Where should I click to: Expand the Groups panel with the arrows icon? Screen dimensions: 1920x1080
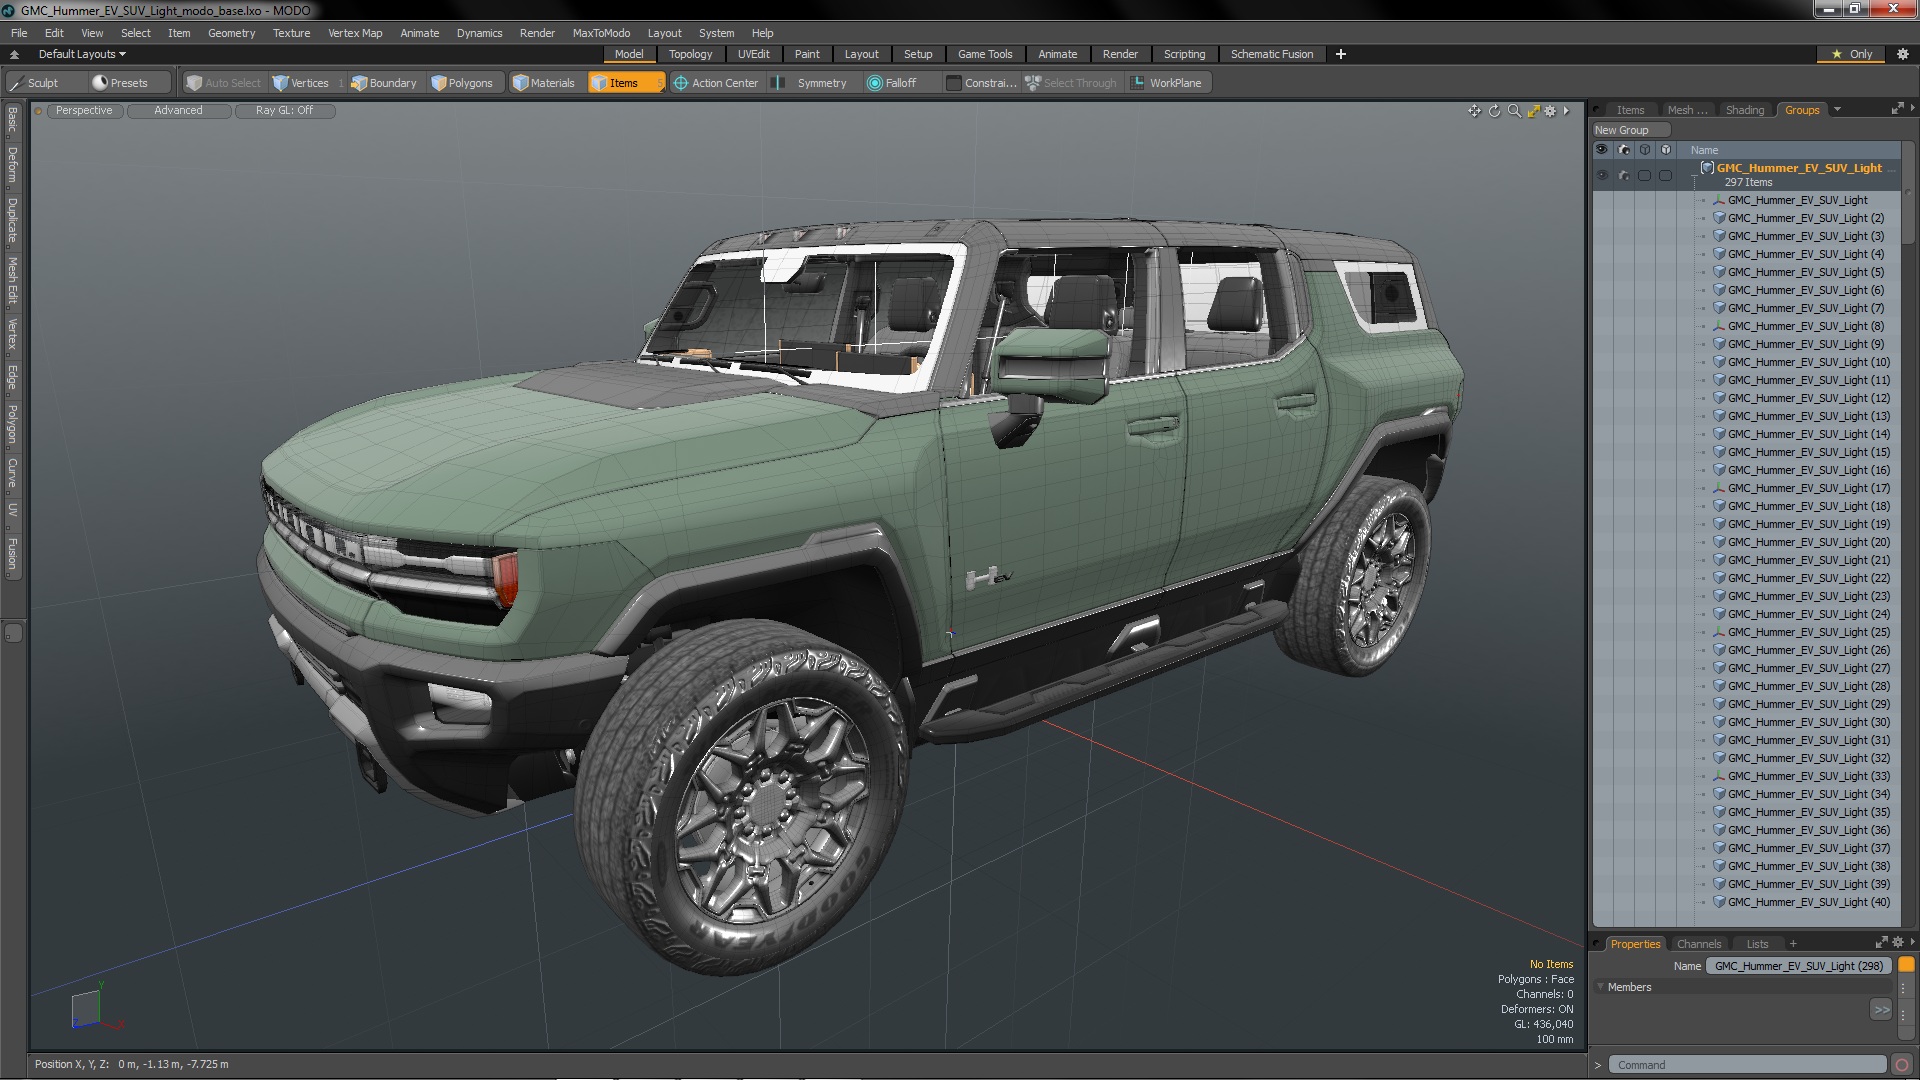pos(1897,109)
